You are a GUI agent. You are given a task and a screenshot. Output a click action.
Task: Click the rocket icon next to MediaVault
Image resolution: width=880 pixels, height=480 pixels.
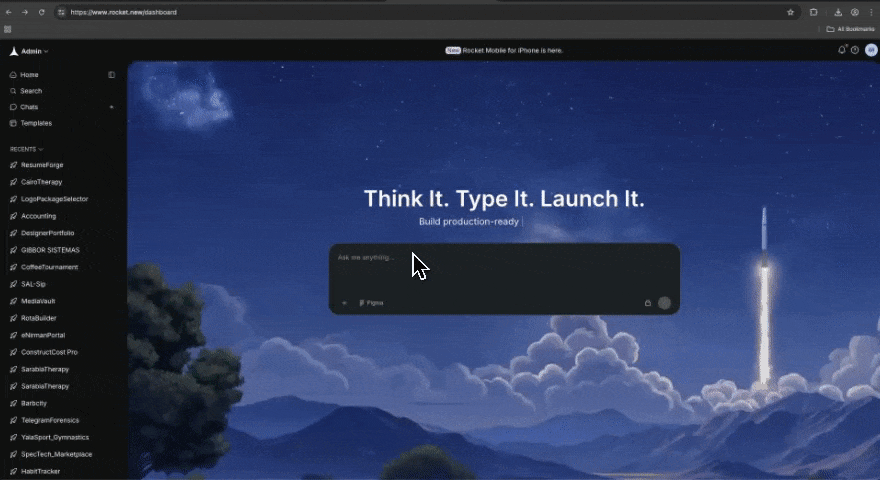point(13,301)
